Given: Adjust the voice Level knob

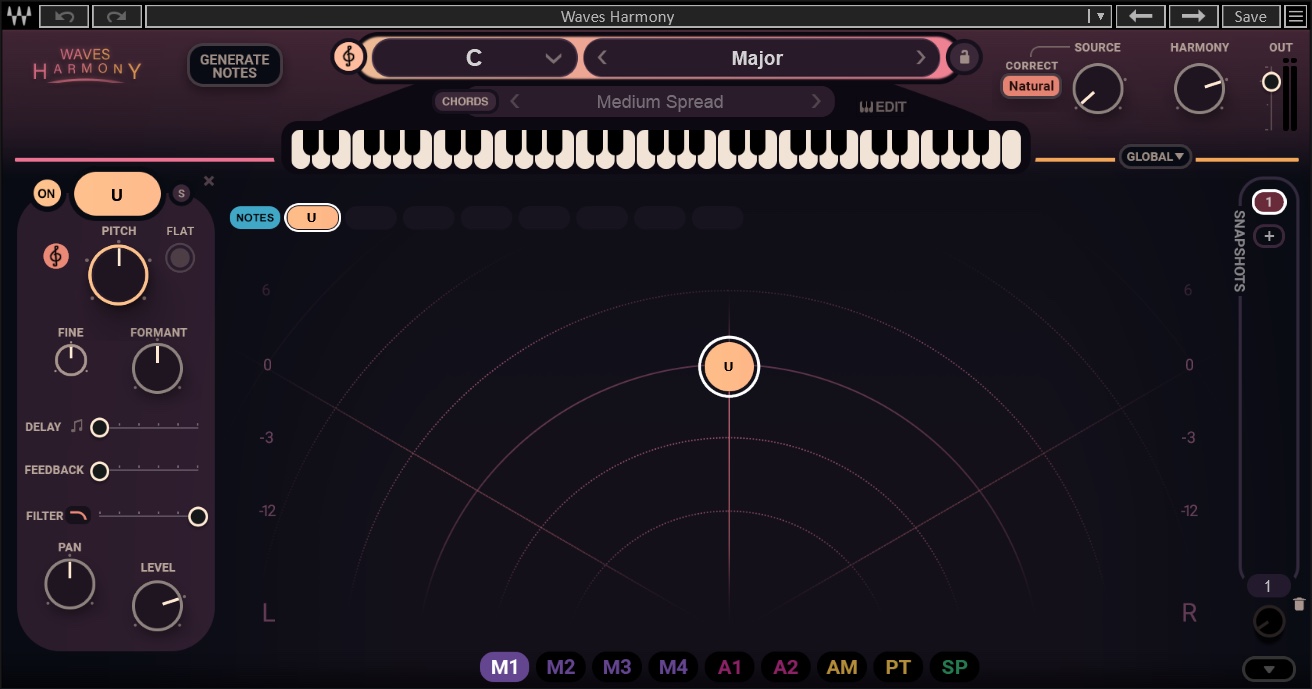Looking at the screenshot, I should pyautogui.click(x=158, y=606).
